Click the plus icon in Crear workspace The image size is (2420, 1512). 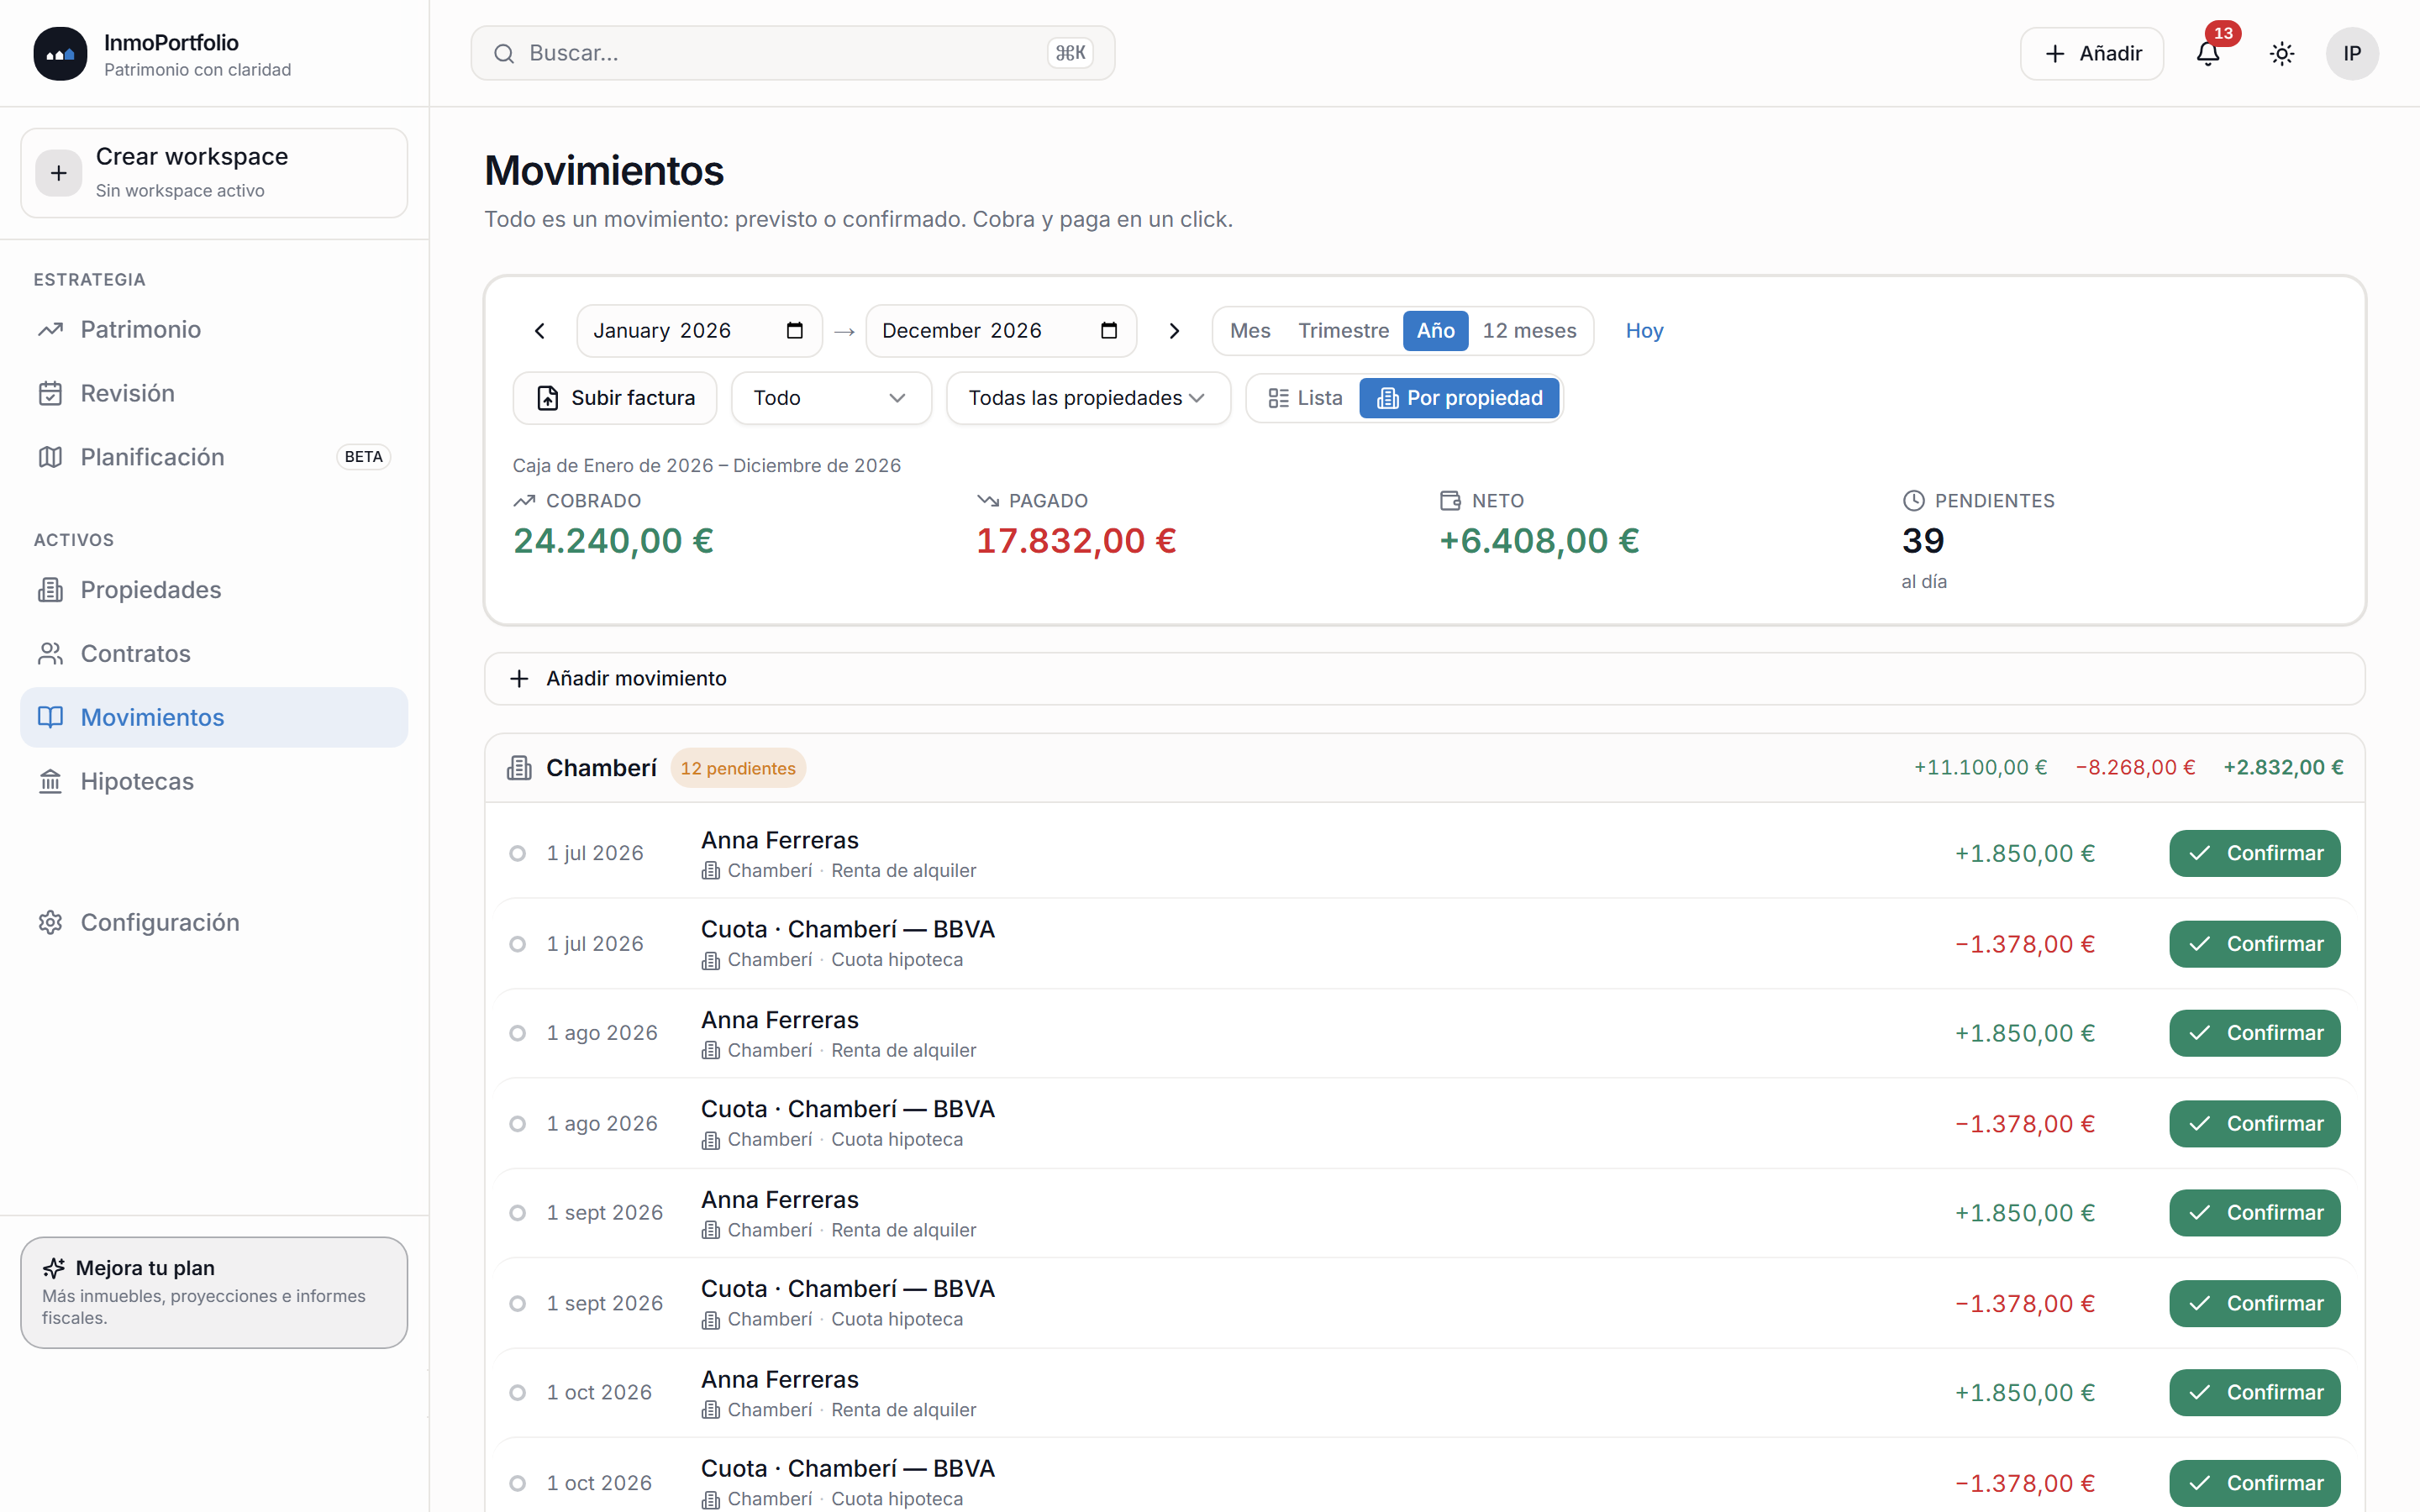[59, 173]
